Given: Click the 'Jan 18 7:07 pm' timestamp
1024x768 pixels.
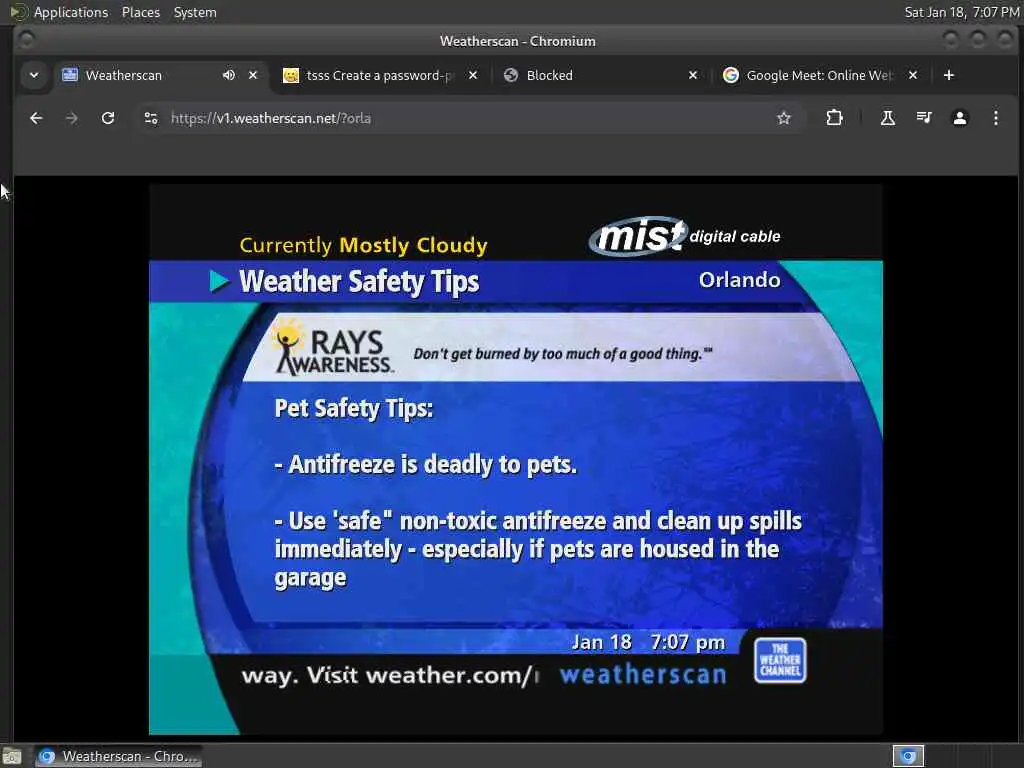Looking at the screenshot, I should pyautogui.click(x=648, y=643).
